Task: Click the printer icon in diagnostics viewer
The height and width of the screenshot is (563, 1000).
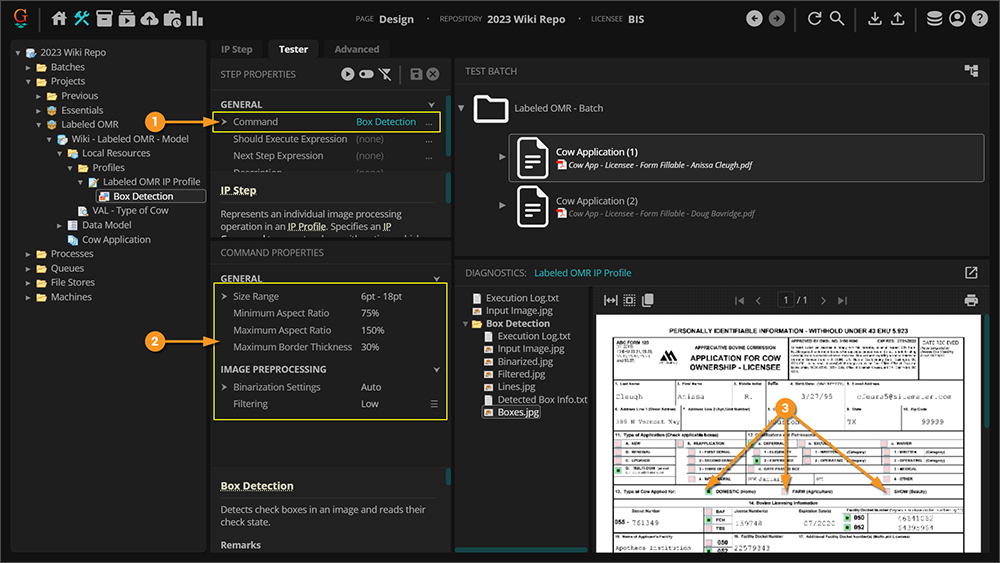Action: (x=970, y=300)
